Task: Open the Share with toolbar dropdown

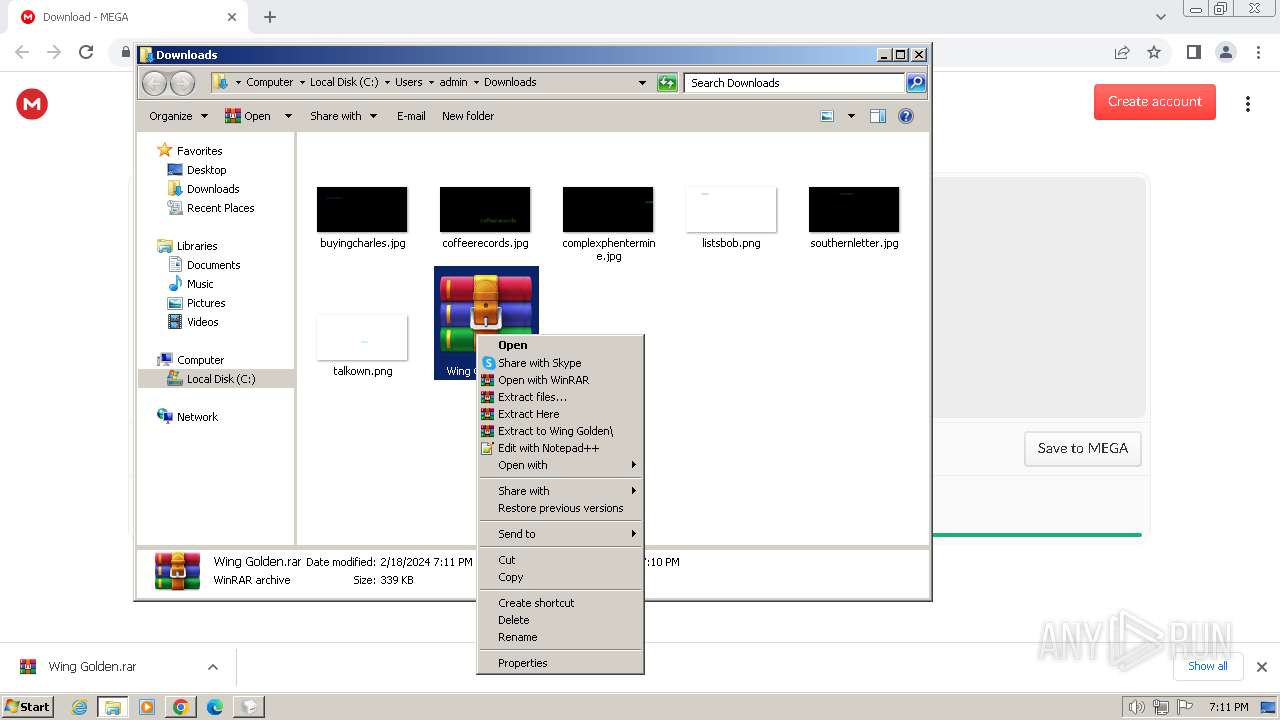Action: click(x=343, y=116)
